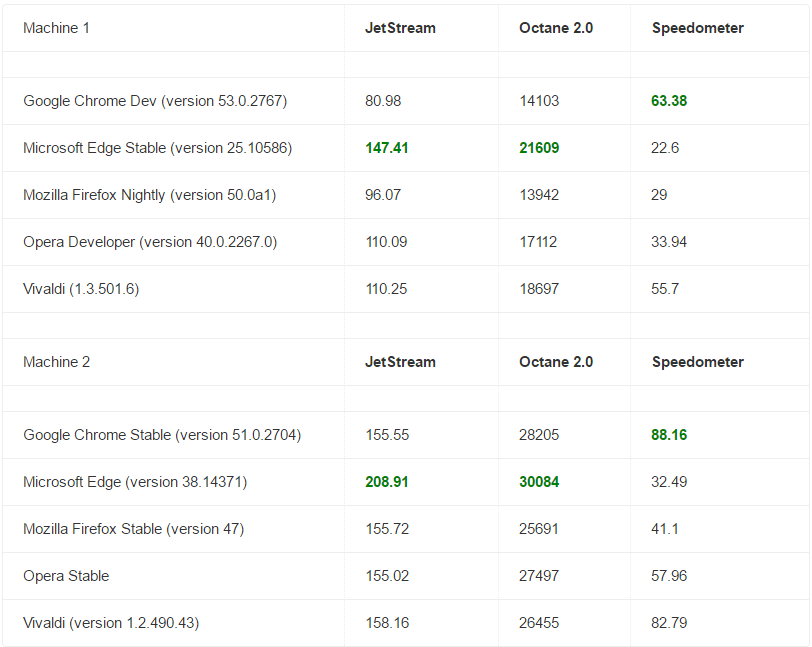Click Opera Developer version 40.0.2267.0 cell
Screen dimensions: 812x647
(150, 242)
